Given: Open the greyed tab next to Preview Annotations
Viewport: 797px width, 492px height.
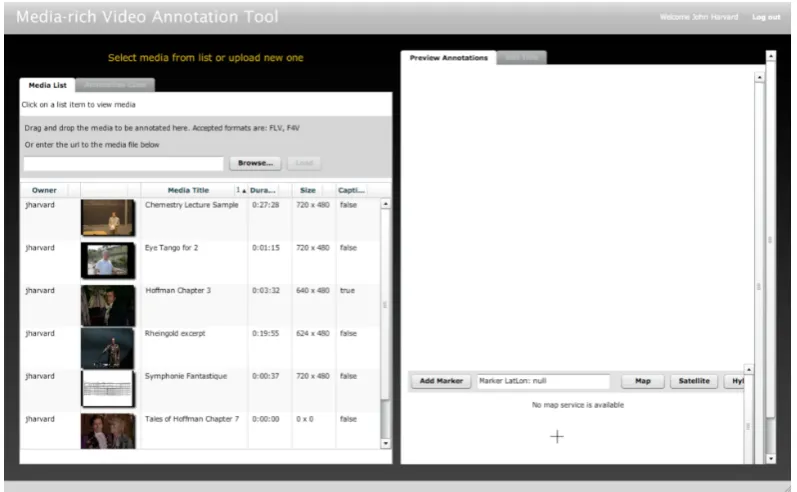Looking at the screenshot, I should pyautogui.click(x=522, y=57).
